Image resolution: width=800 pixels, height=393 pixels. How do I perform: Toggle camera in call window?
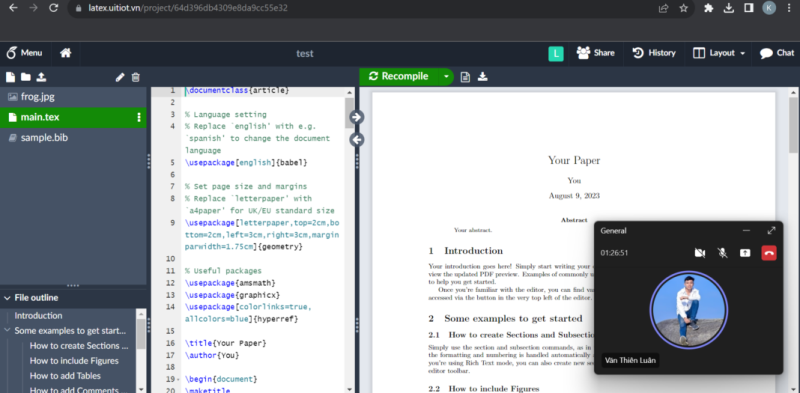(699, 253)
